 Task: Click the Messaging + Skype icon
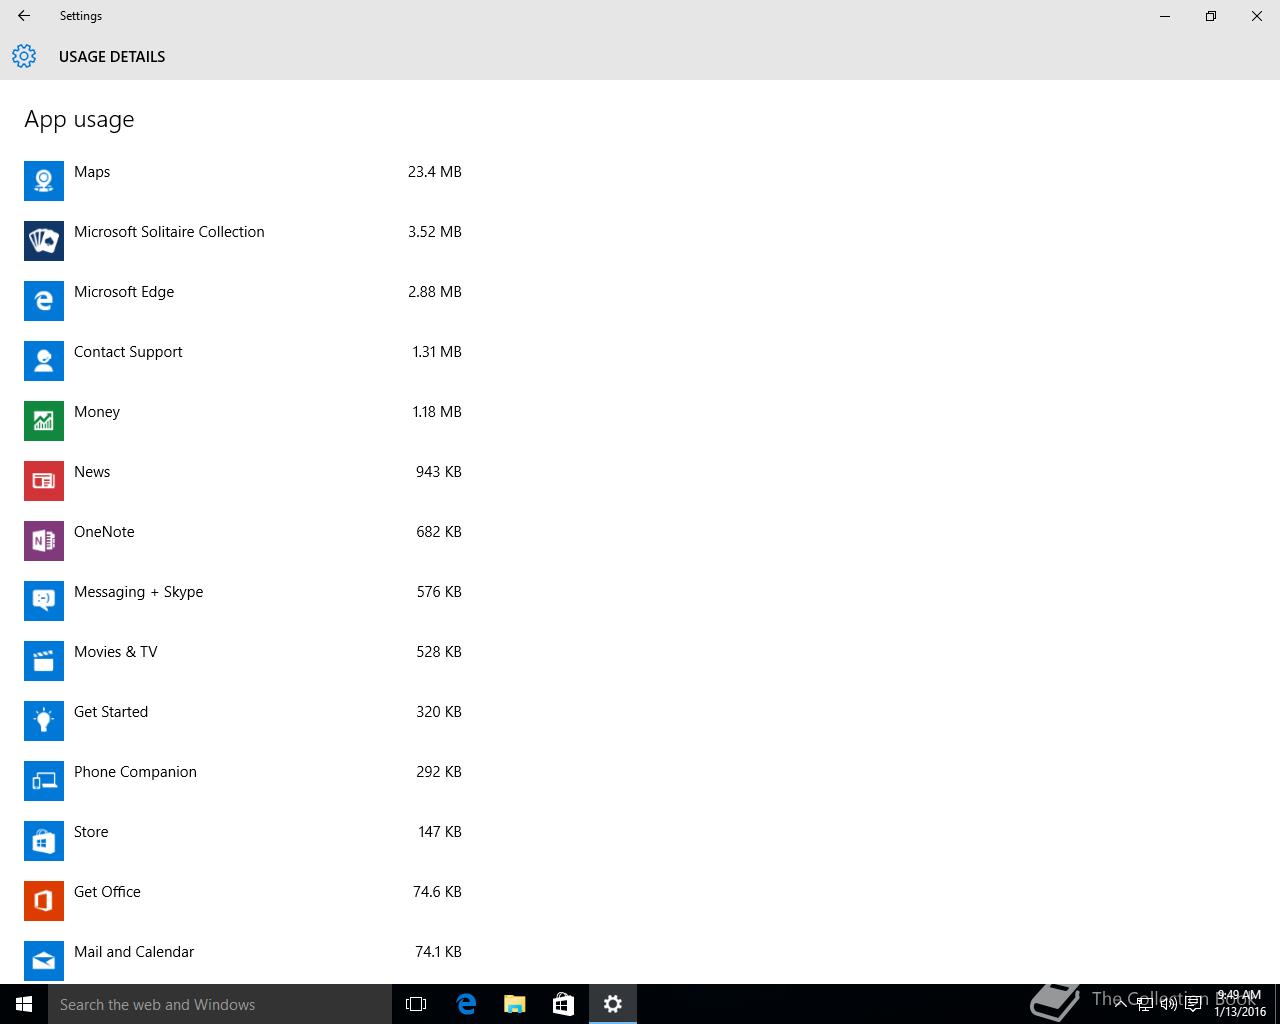[44, 601]
